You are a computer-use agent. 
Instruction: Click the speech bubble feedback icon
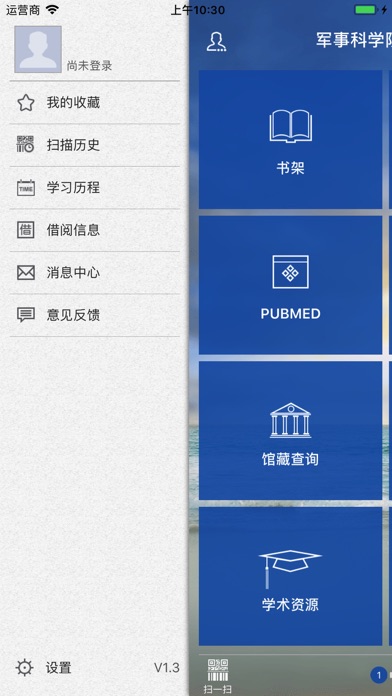click(26, 315)
